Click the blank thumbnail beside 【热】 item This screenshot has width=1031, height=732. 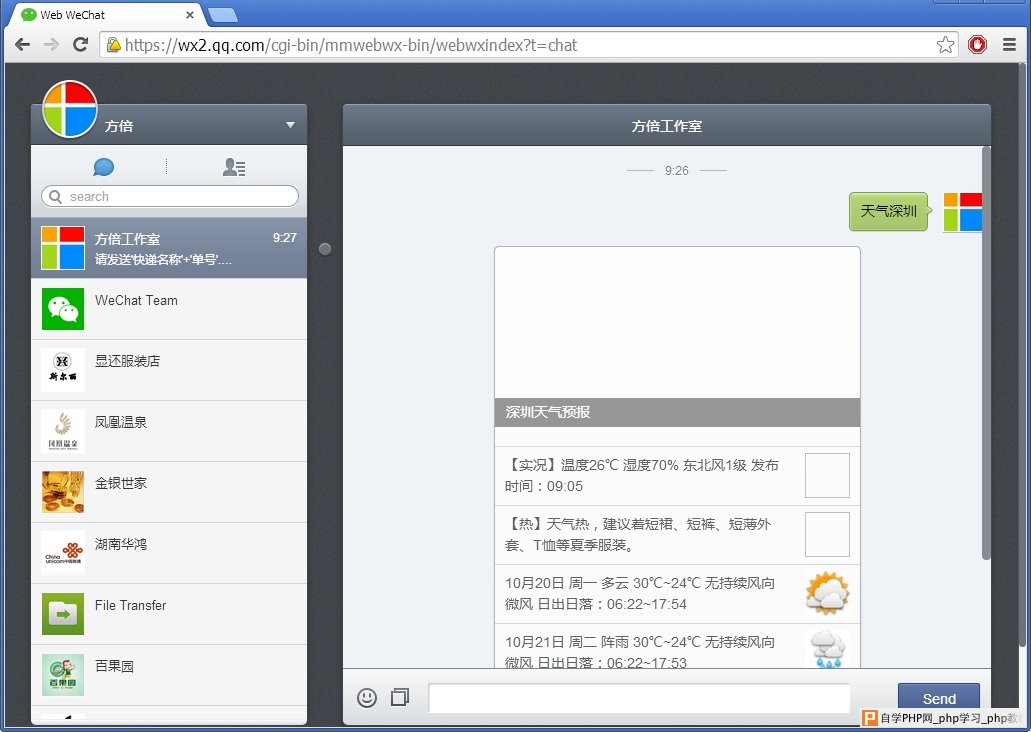827,535
